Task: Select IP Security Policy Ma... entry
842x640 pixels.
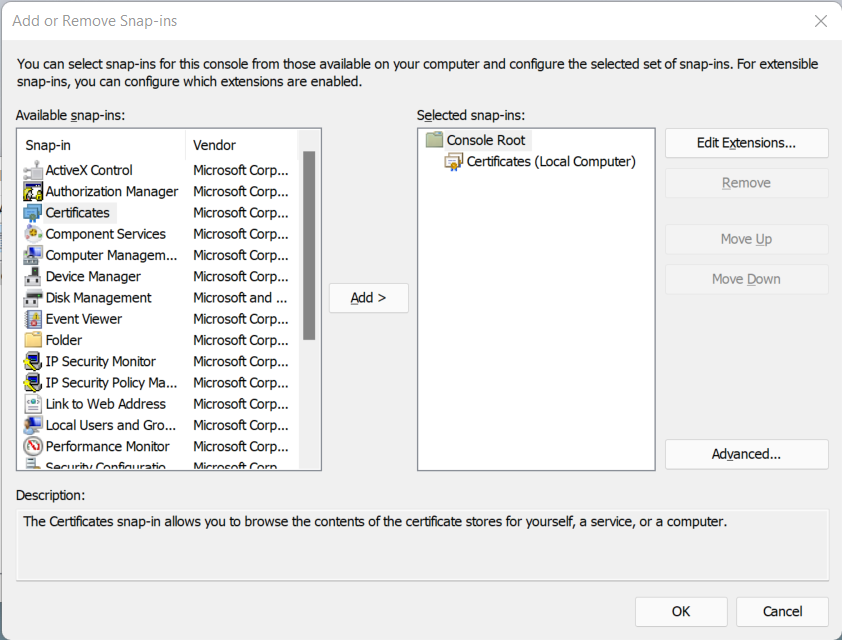Action: click(111, 383)
